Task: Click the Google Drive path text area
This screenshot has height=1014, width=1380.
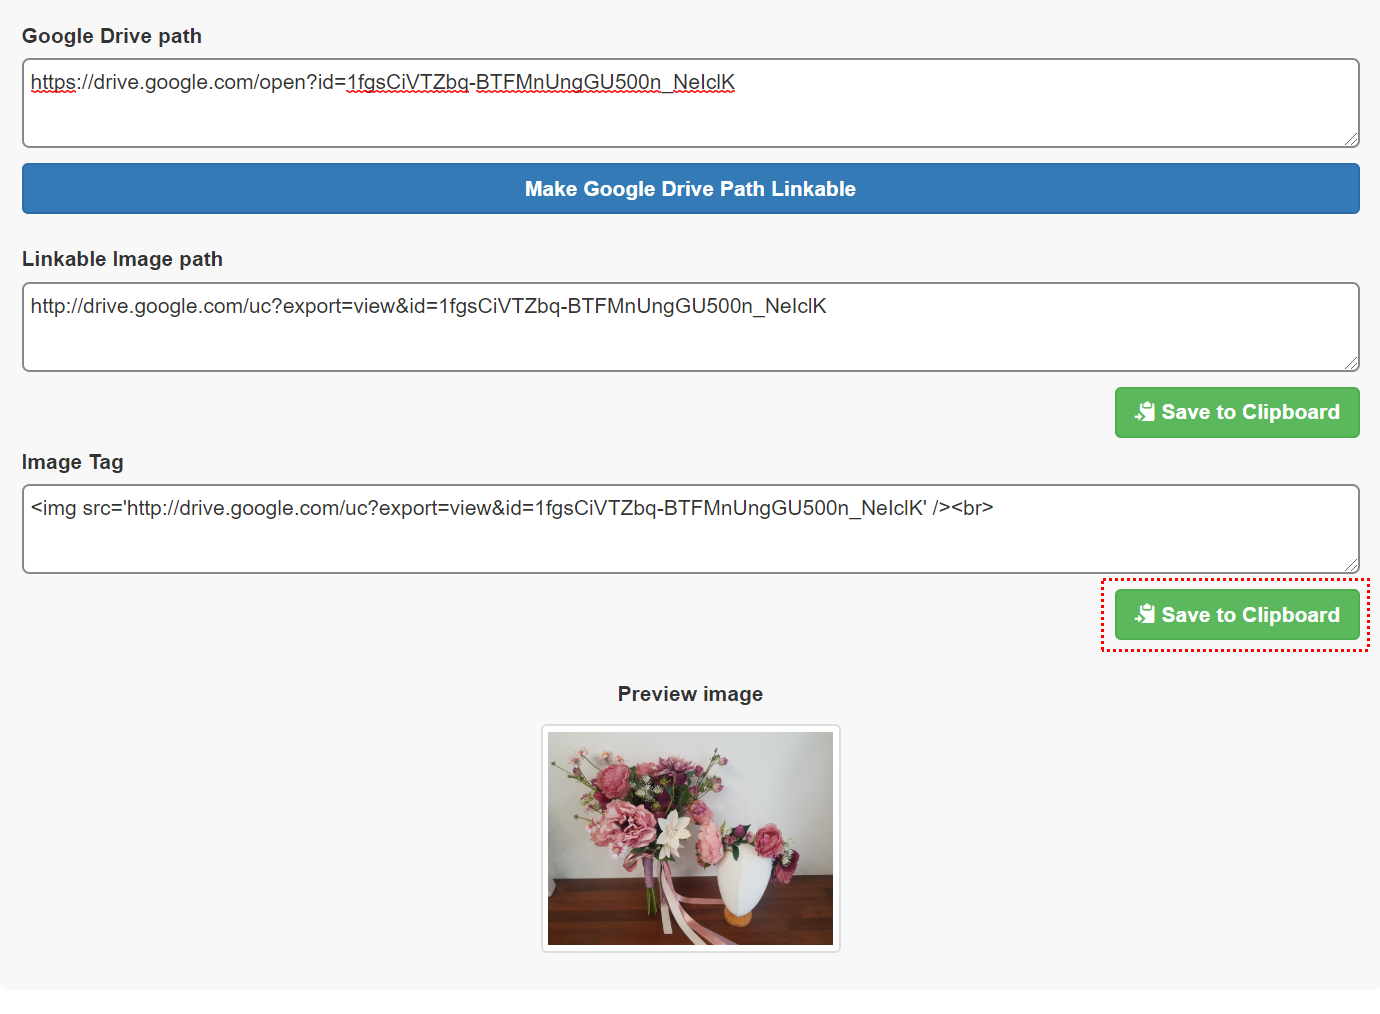Action: point(690,103)
